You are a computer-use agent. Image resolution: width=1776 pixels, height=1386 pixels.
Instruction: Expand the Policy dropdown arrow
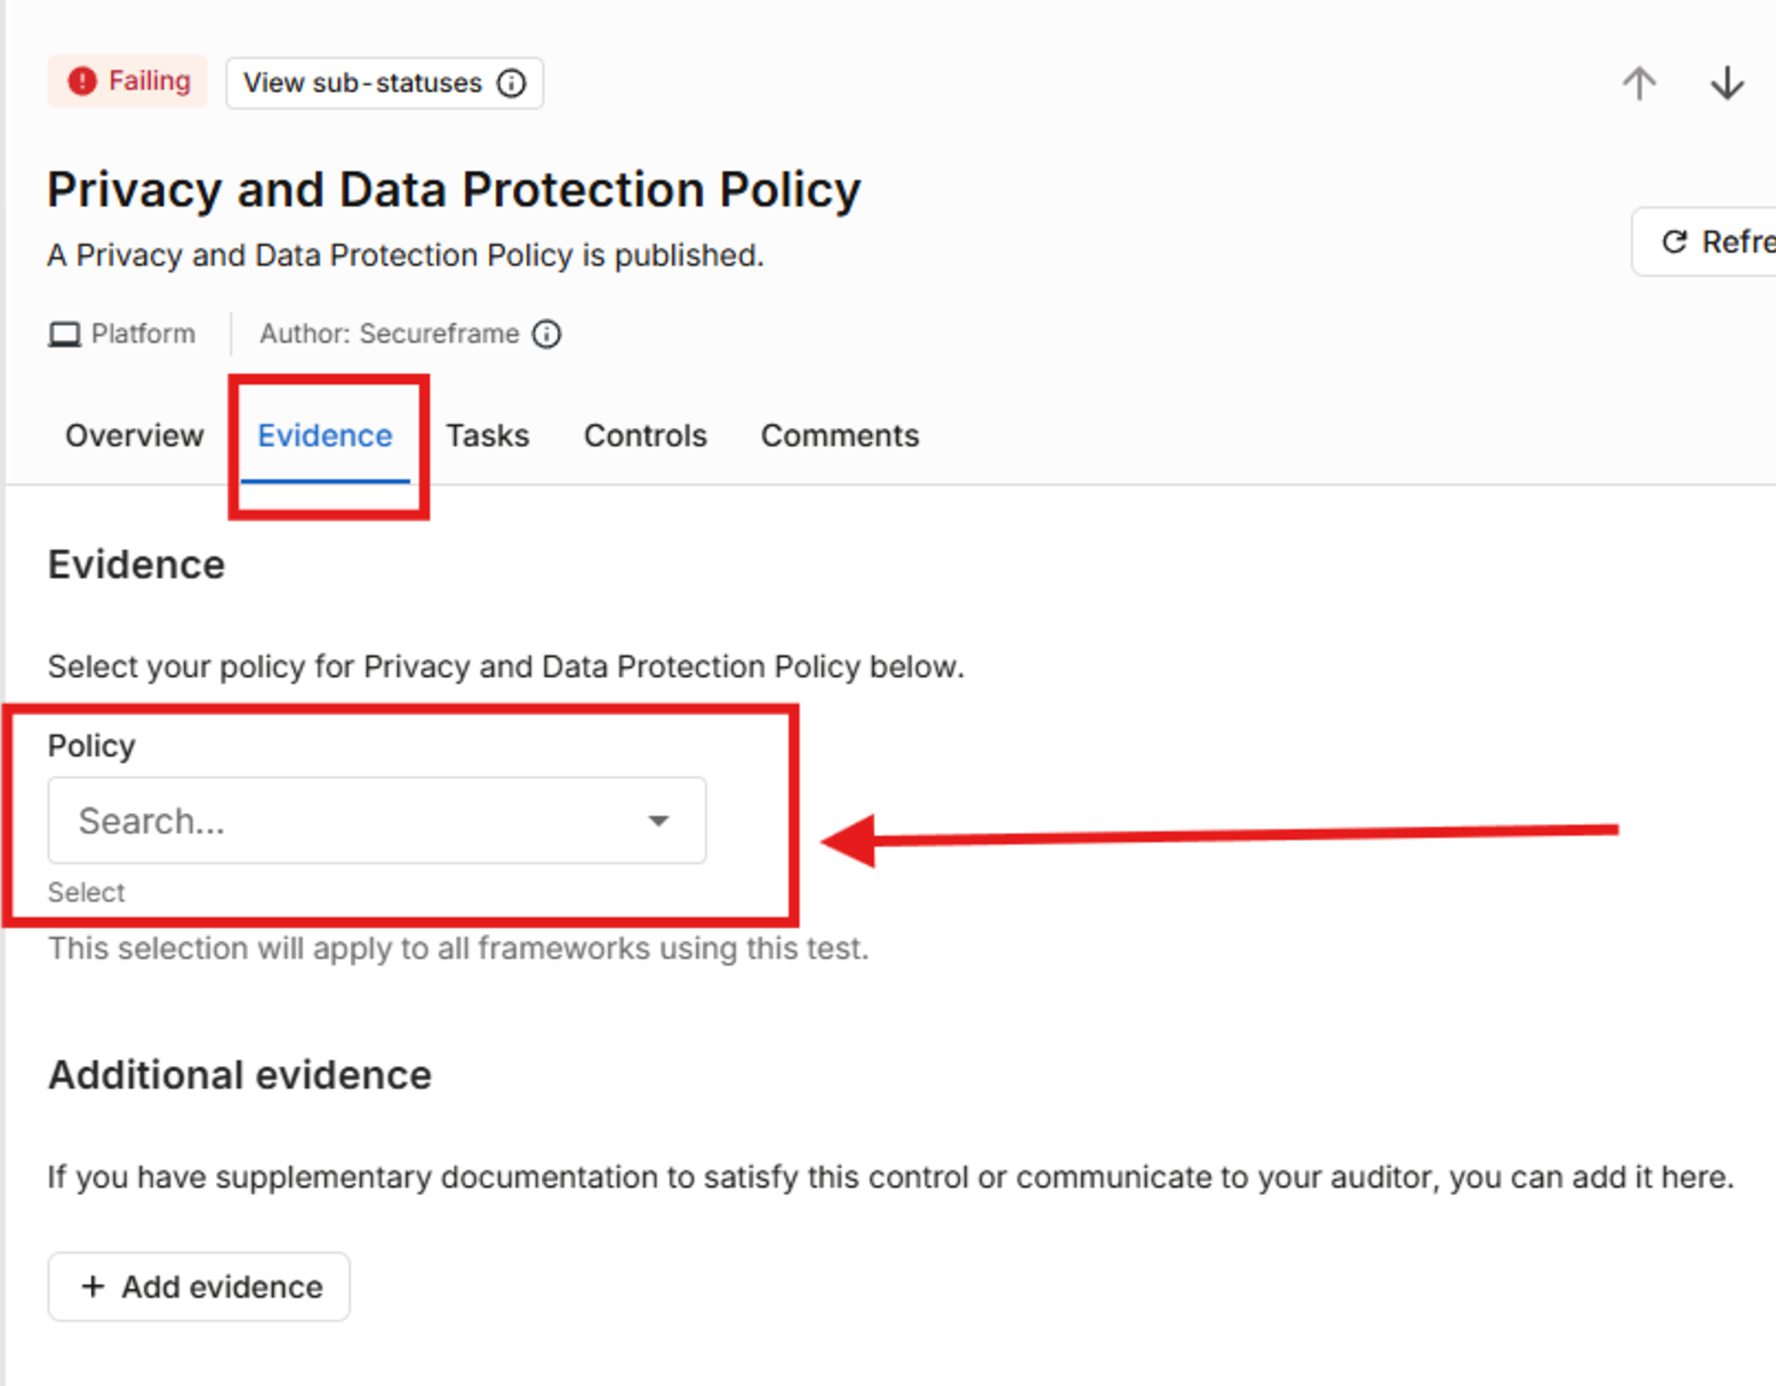tap(658, 821)
